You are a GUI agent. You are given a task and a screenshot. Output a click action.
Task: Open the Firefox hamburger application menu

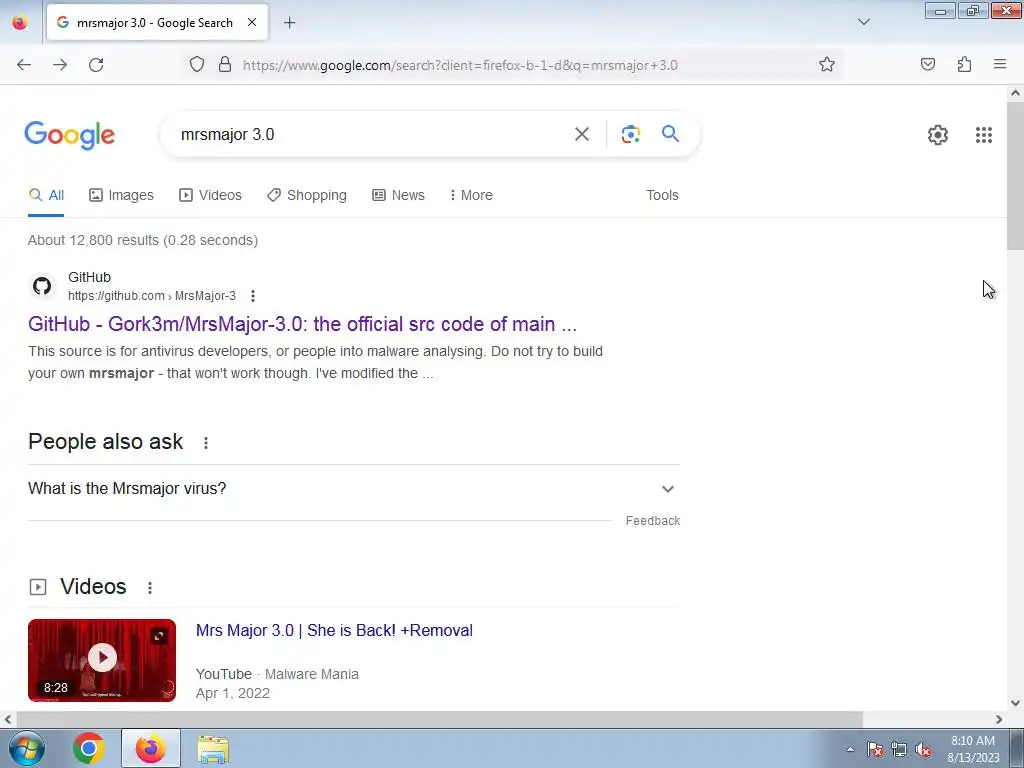click(x=1000, y=65)
